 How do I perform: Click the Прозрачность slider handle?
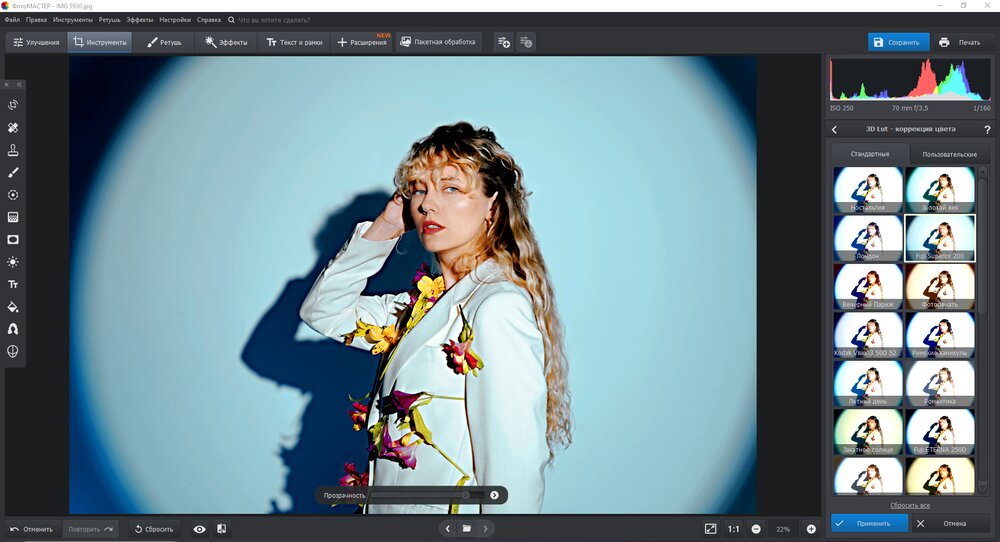click(x=465, y=495)
